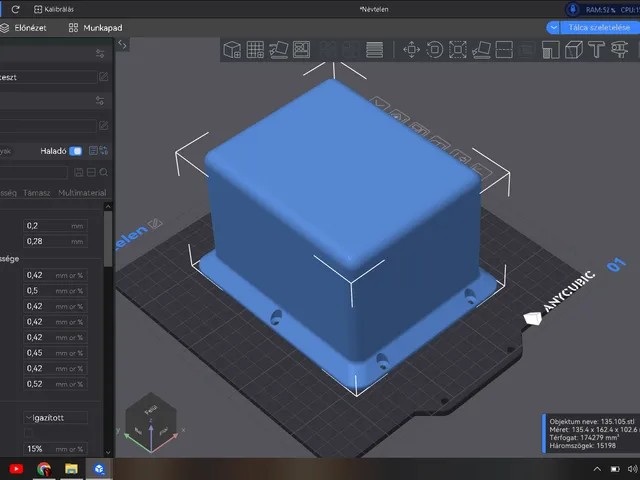Open the Multimaterial settings tab
This screenshot has width=640, height=480.
tap(82, 193)
